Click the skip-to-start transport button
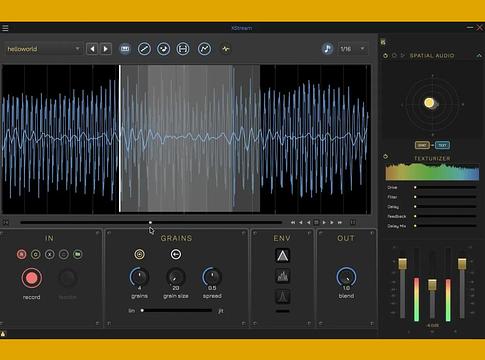 coord(293,222)
